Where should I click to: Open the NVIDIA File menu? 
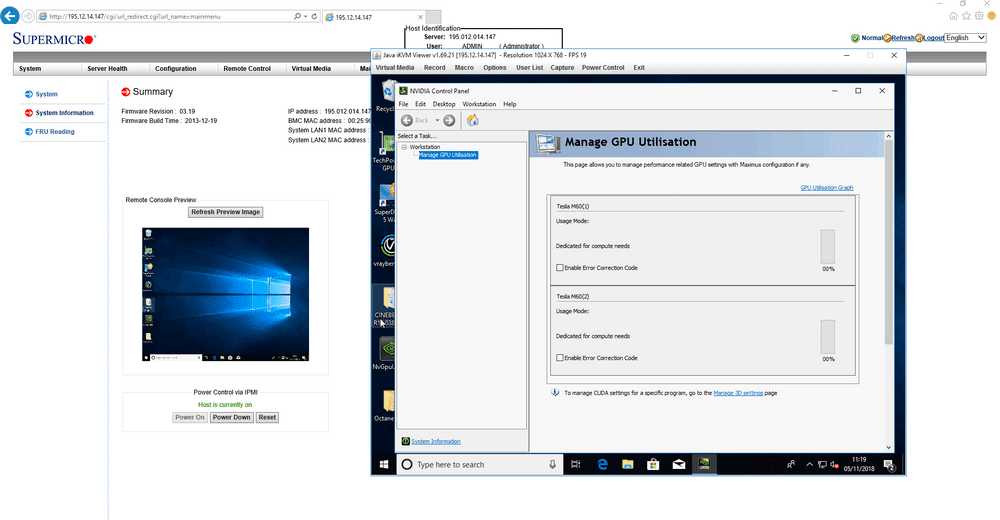tap(404, 104)
